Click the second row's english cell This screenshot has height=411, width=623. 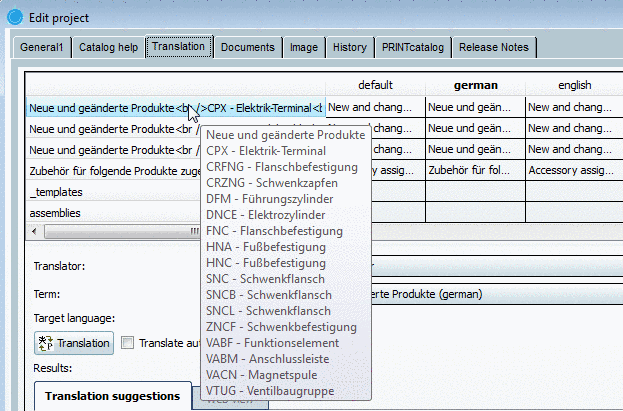[575, 128]
